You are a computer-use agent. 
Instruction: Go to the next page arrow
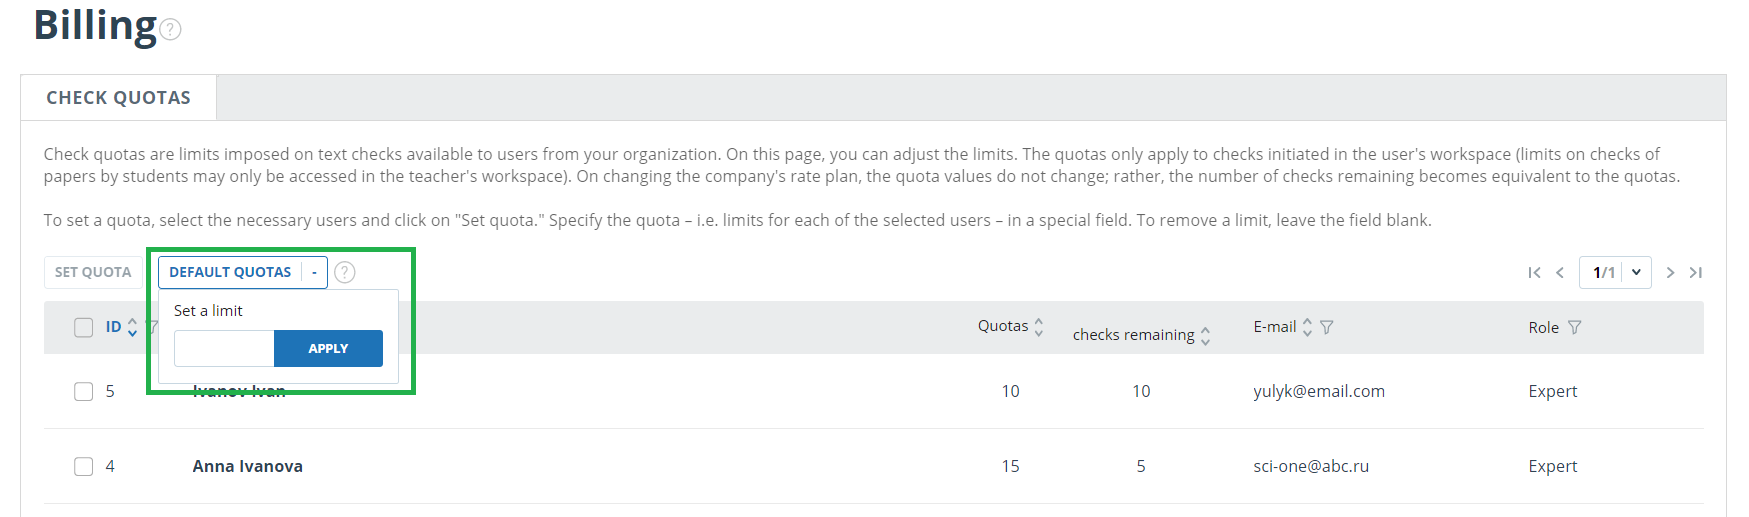click(1670, 273)
